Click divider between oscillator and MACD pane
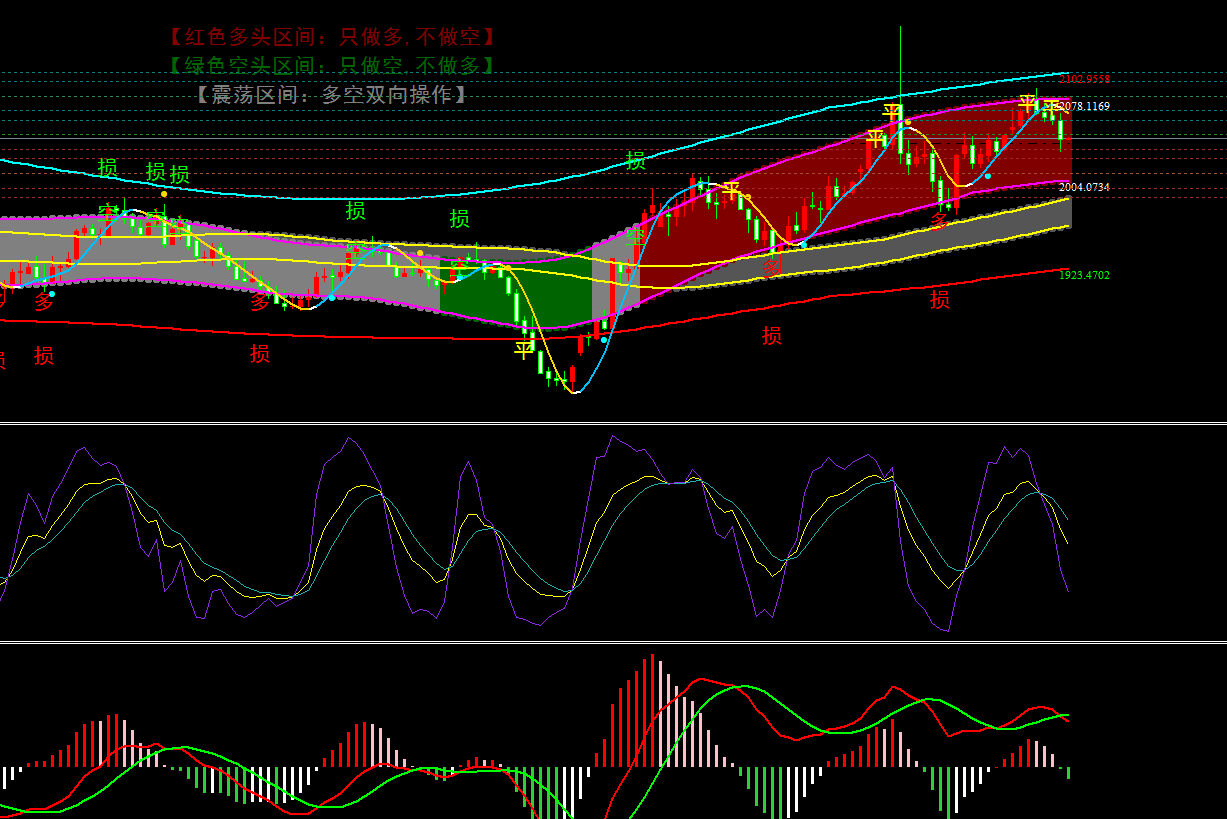This screenshot has width=1227, height=819. [x=613, y=642]
